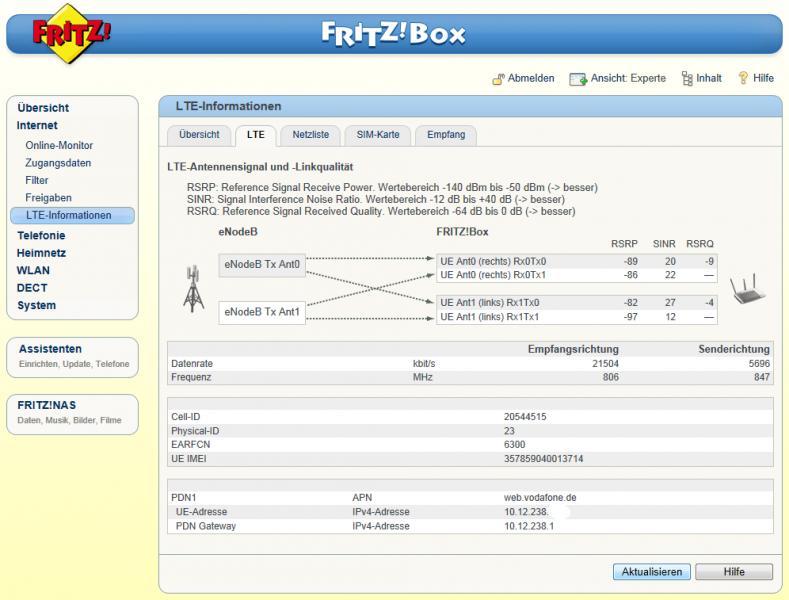Click the SINR column header
Screen dimensions: 789x600
tap(664, 244)
